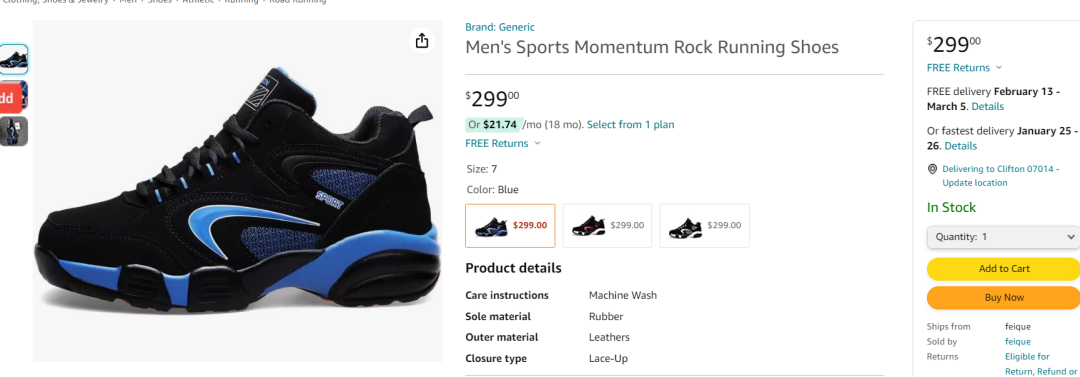Screen dimensions: 1080x377
Task: Choose the Blue color swatch at $299.00
Action: (510, 225)
